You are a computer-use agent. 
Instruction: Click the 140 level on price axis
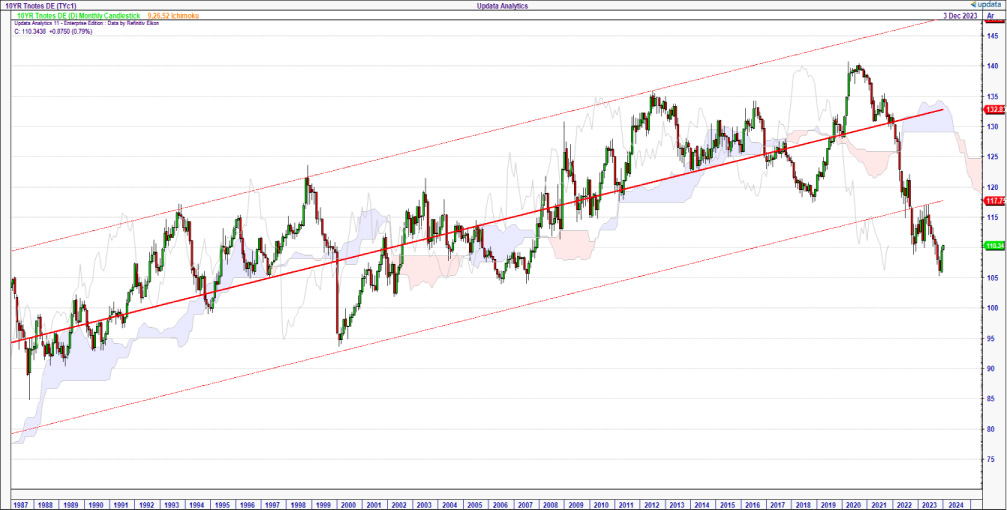[x=992, y=66]
